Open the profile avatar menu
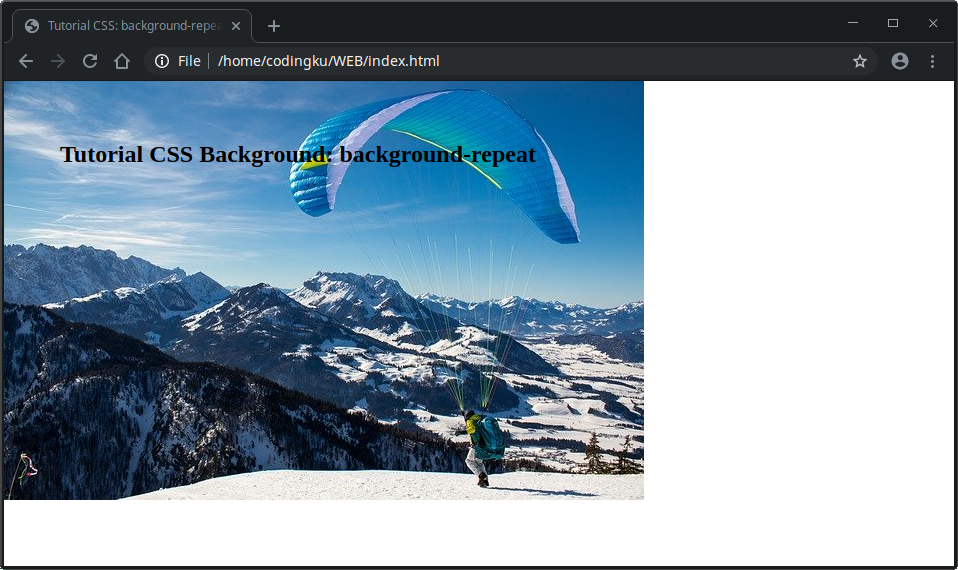 point(900,61)
